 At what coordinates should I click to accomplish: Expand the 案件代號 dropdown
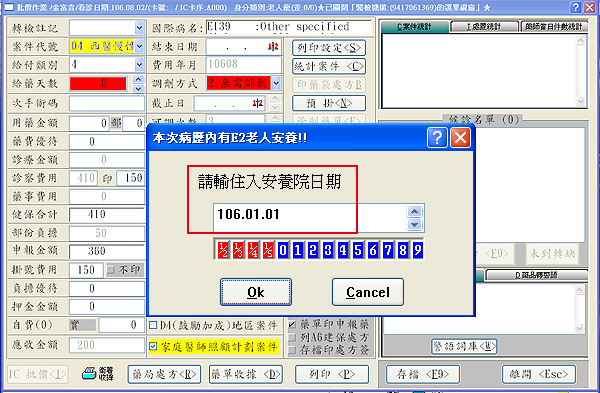[139, 46]
